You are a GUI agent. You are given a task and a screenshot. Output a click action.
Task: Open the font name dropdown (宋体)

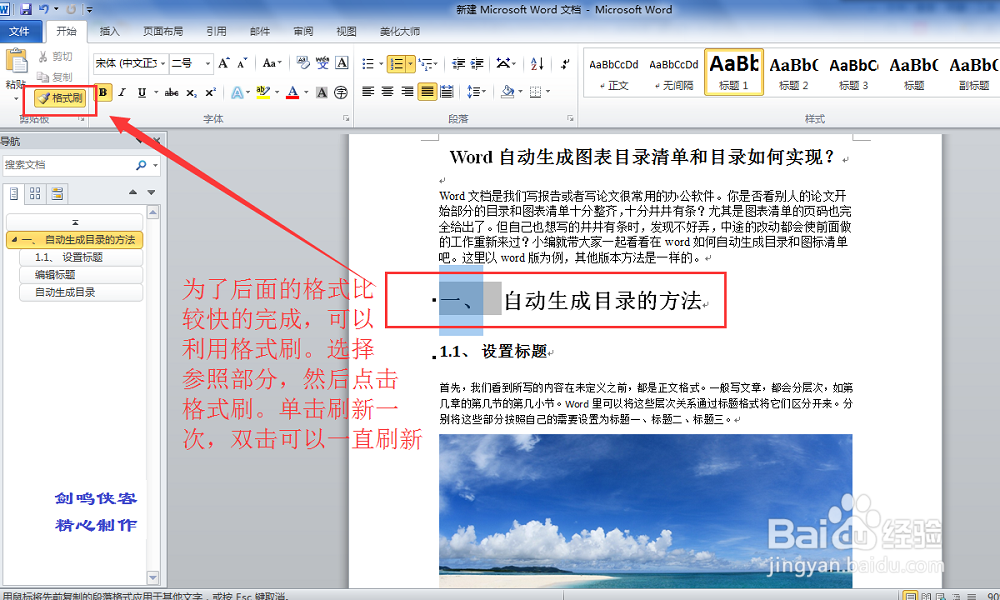coord(163,63)
